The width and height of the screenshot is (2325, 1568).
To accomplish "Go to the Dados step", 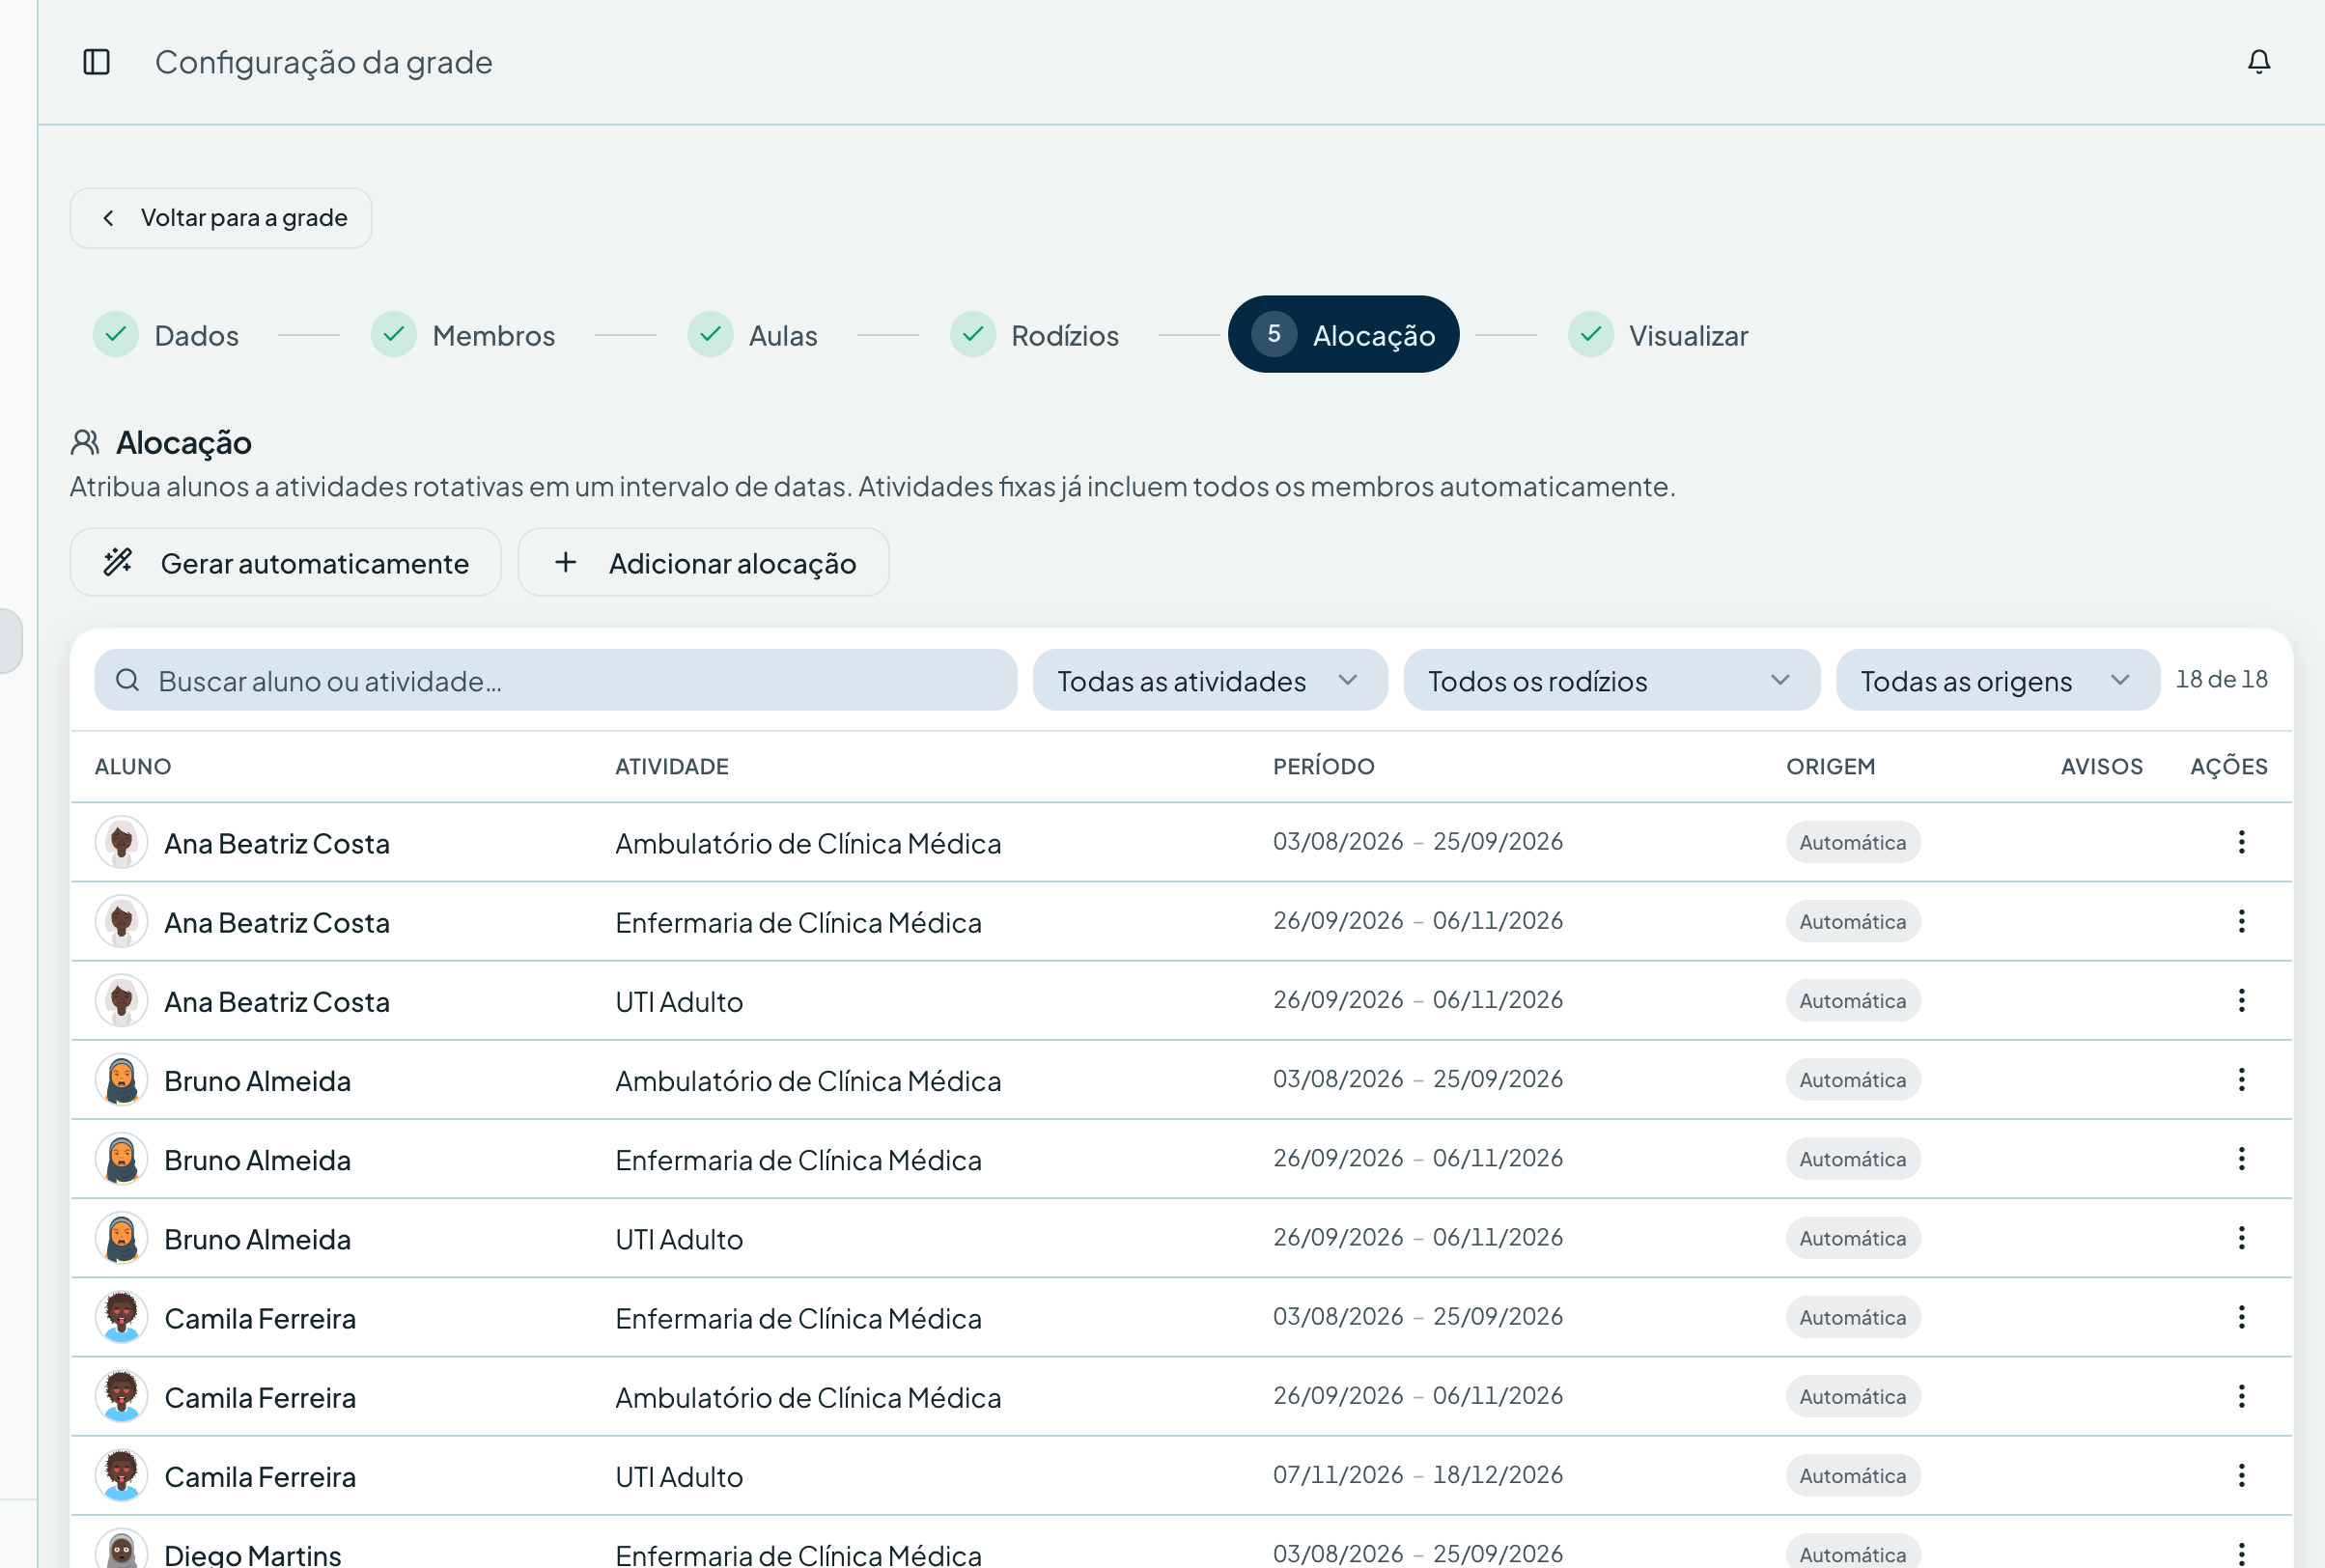I will 166,335.
